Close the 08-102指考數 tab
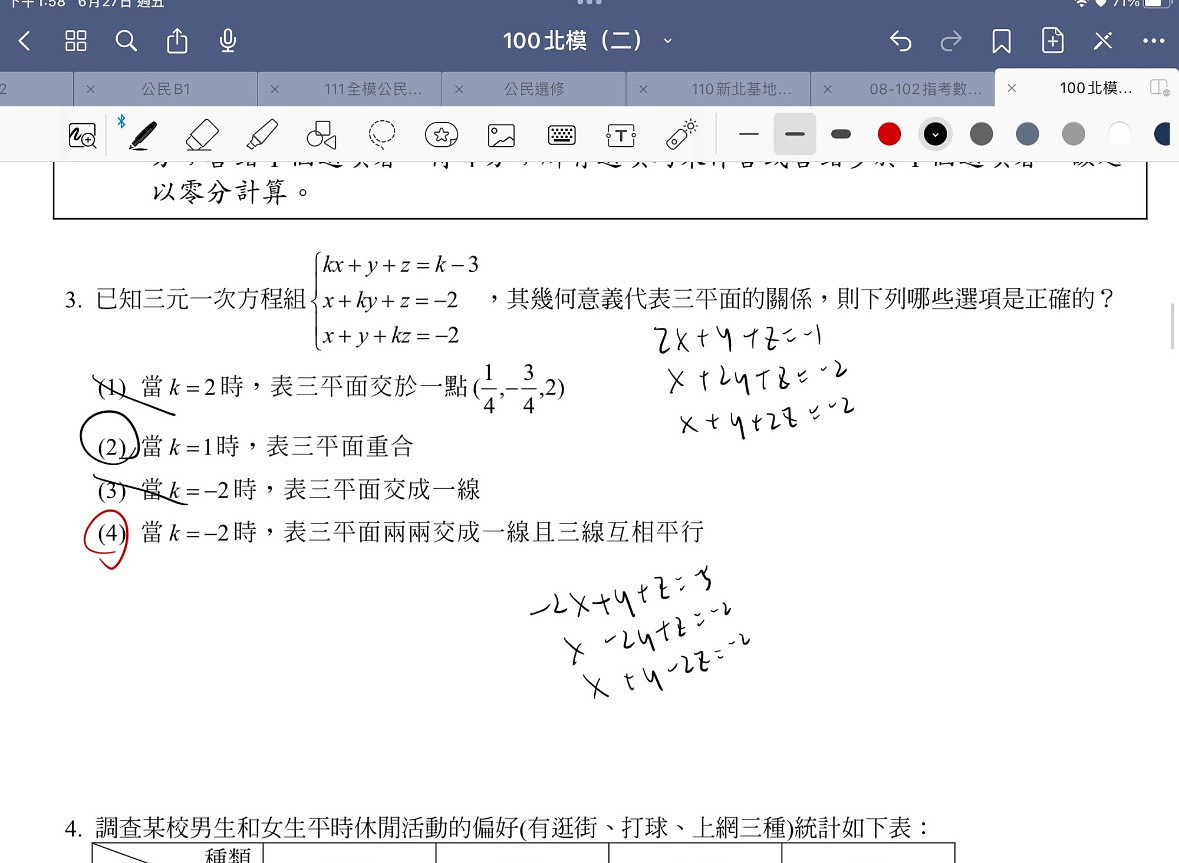 (827, 89)
